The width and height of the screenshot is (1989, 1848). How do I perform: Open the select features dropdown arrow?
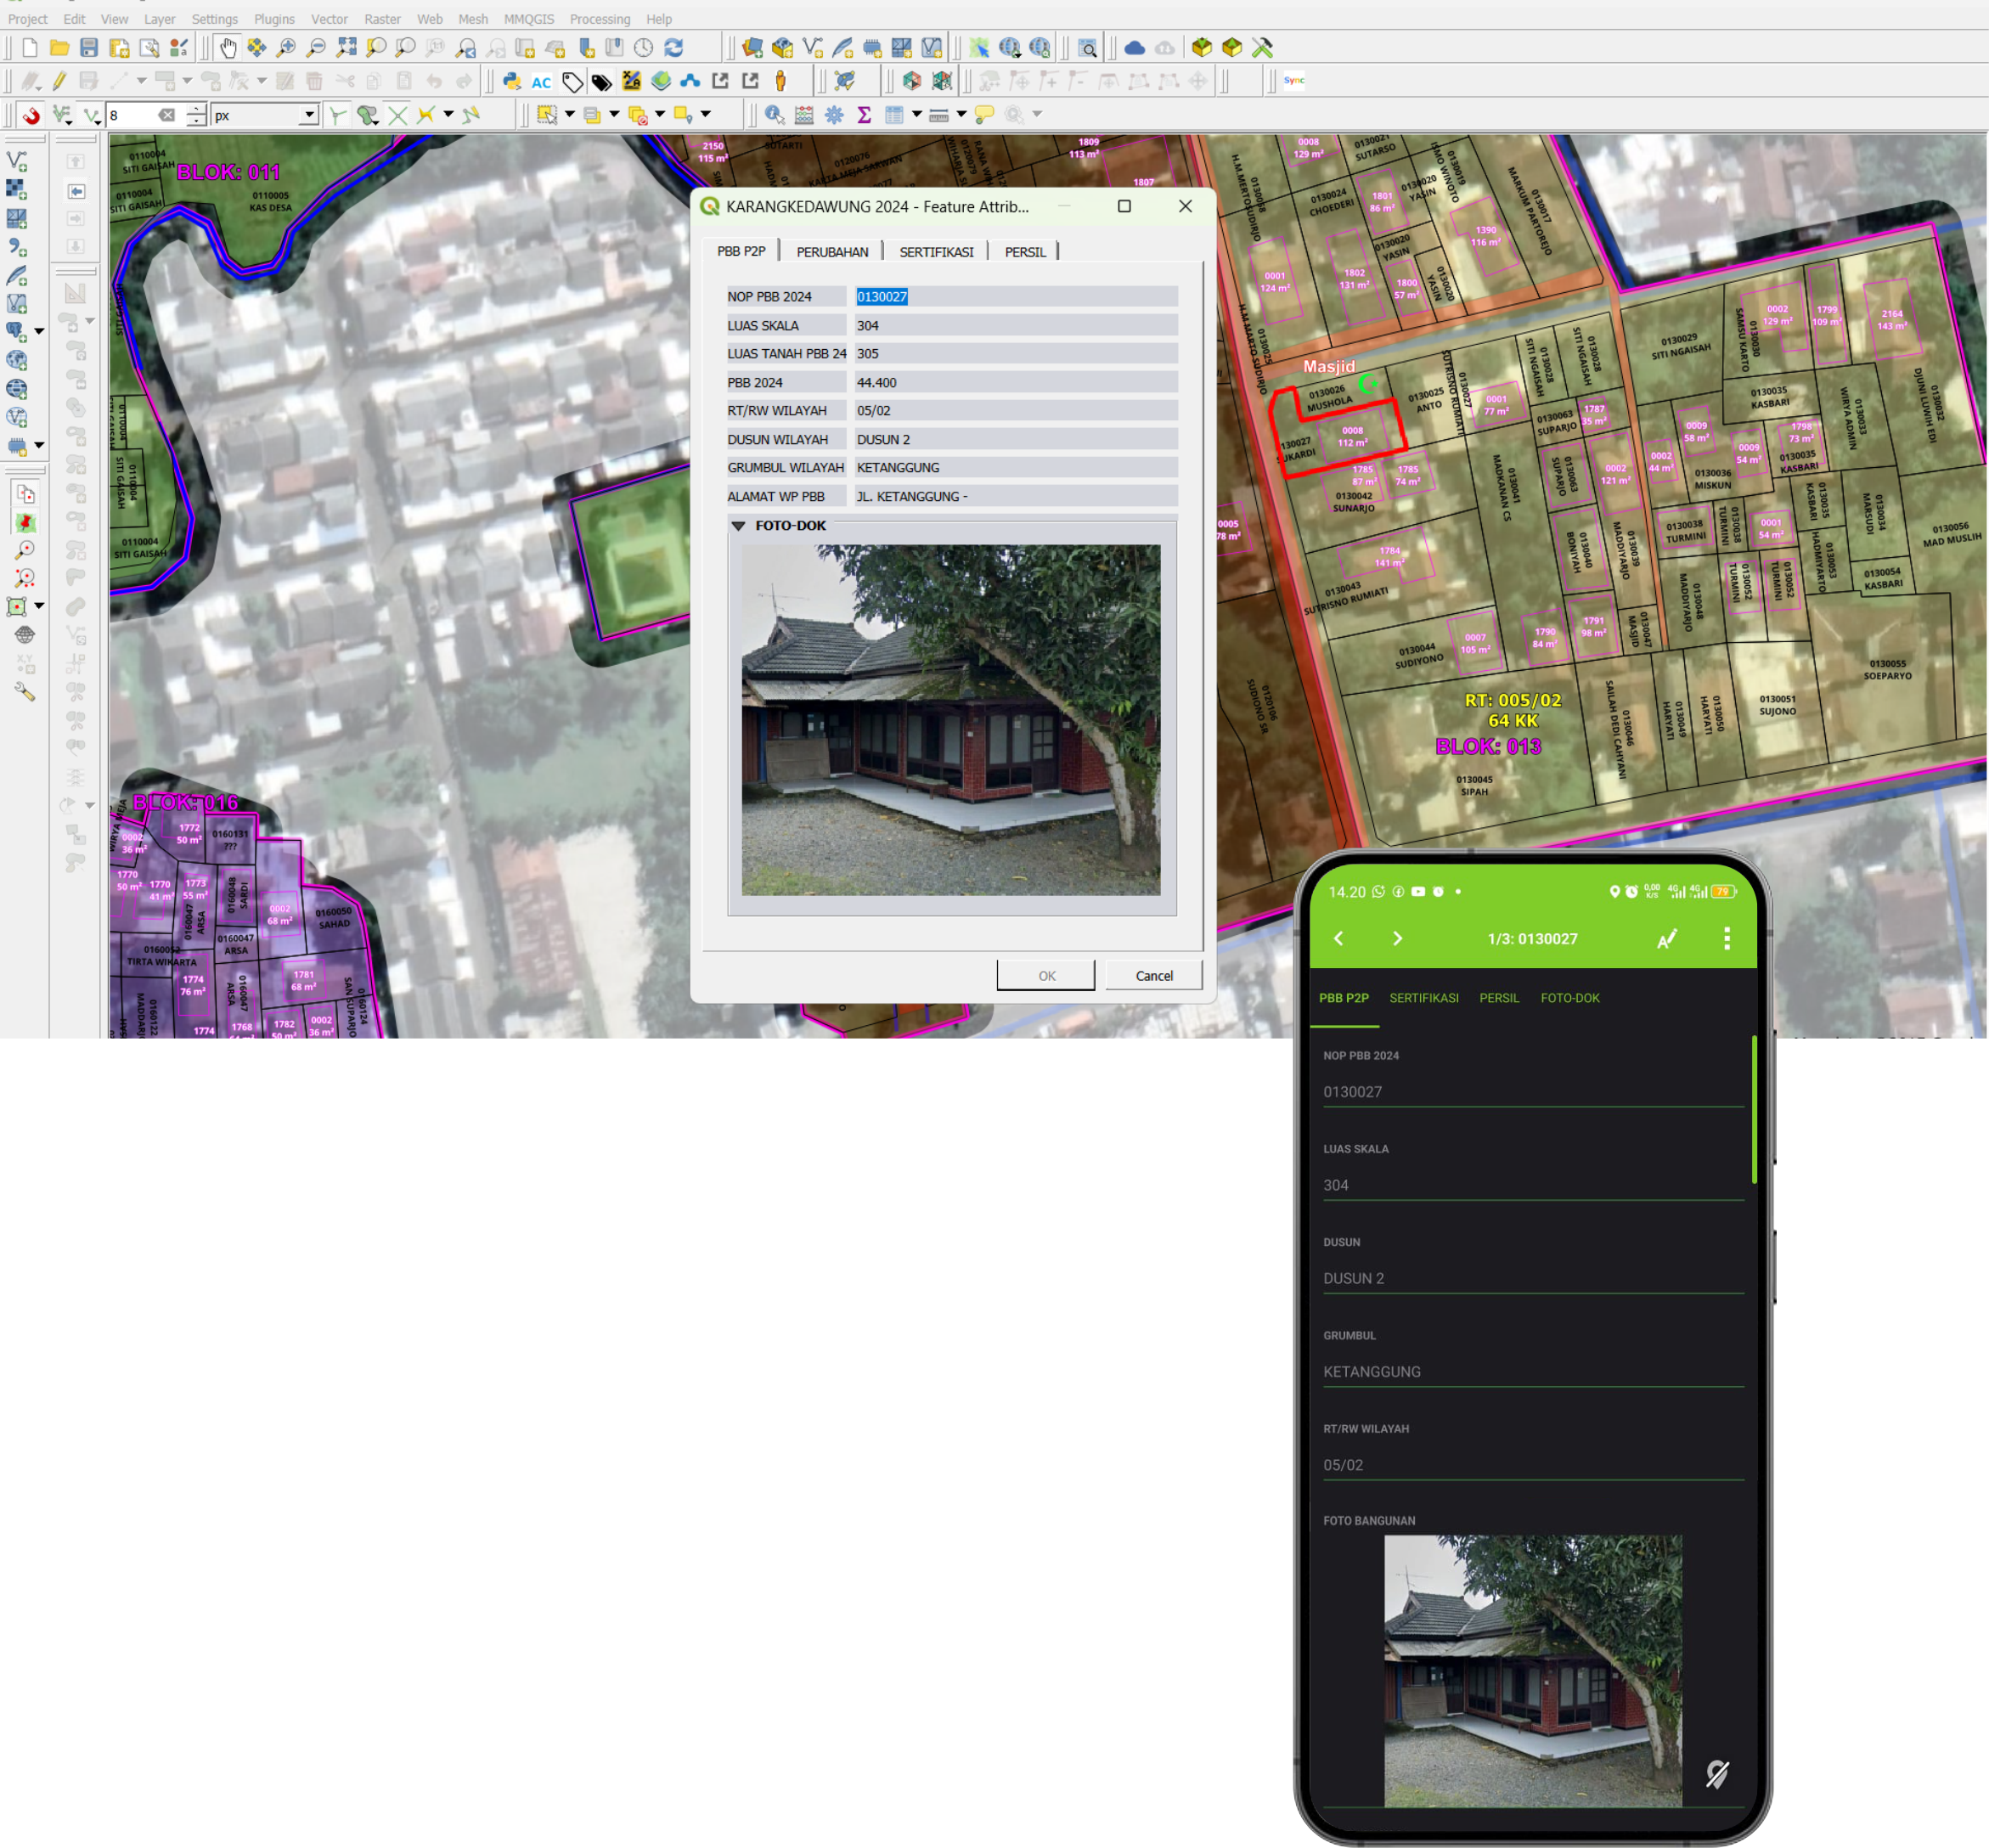tap(571, 115)
